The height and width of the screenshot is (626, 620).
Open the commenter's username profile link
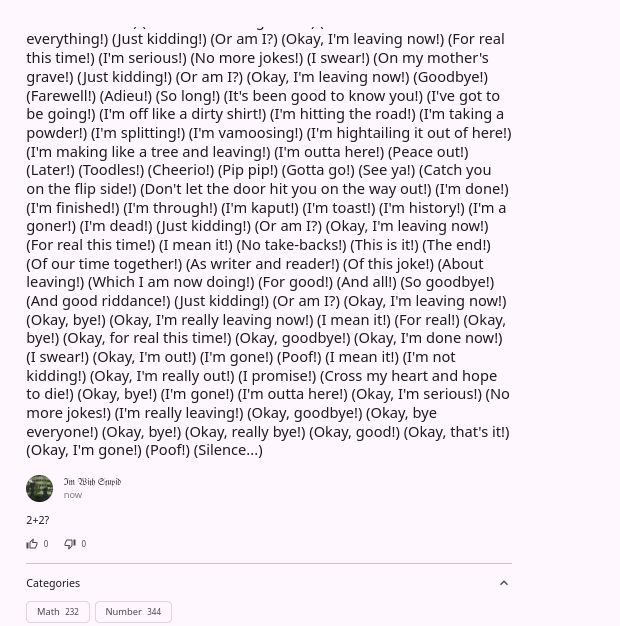[92, 482]
